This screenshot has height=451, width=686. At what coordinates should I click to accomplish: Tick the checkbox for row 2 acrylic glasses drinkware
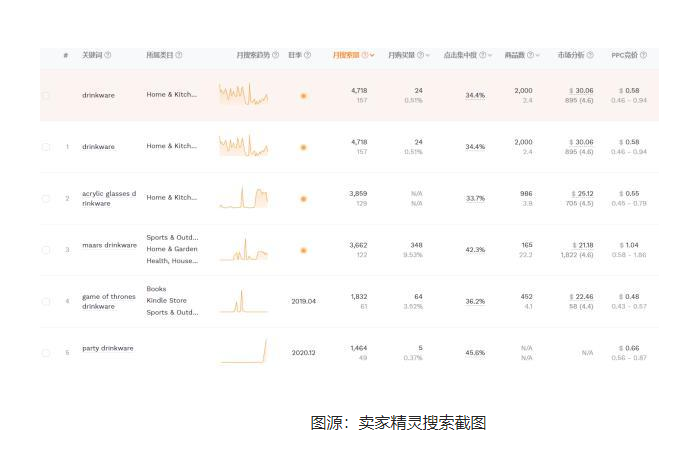click(x=46, y=199)
